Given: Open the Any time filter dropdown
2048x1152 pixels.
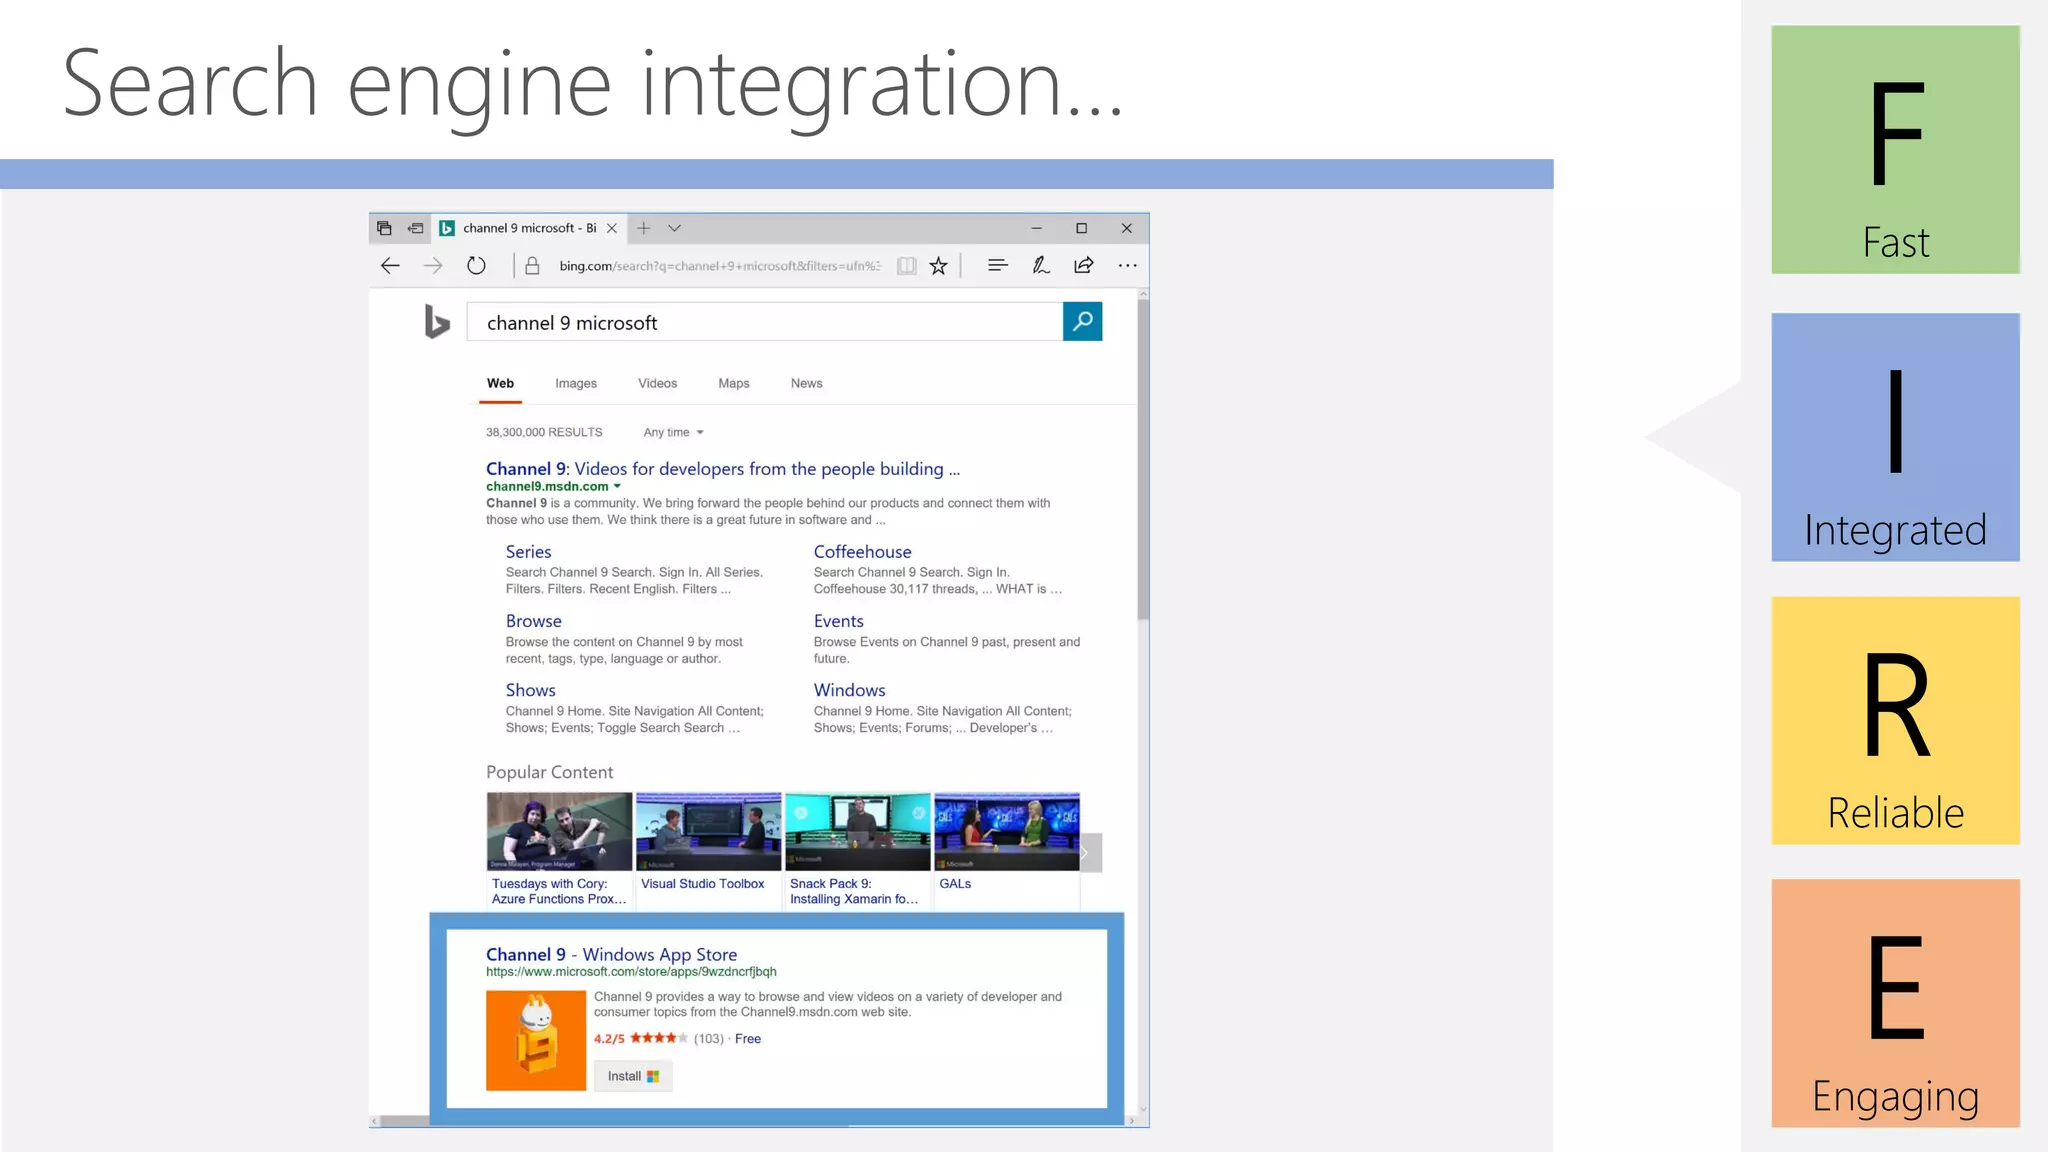Looking at the screenshot, I should coord(673,432).
